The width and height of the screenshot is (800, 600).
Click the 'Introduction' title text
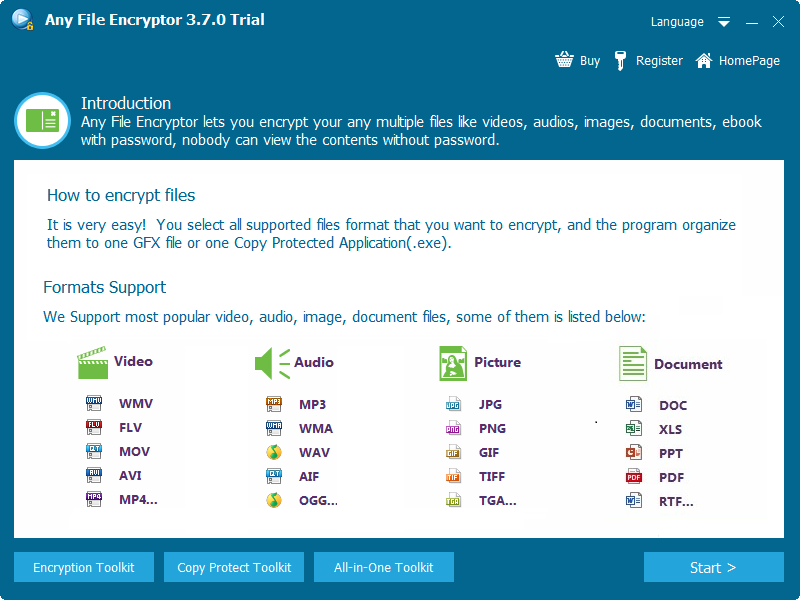click(x=126, y=103)
